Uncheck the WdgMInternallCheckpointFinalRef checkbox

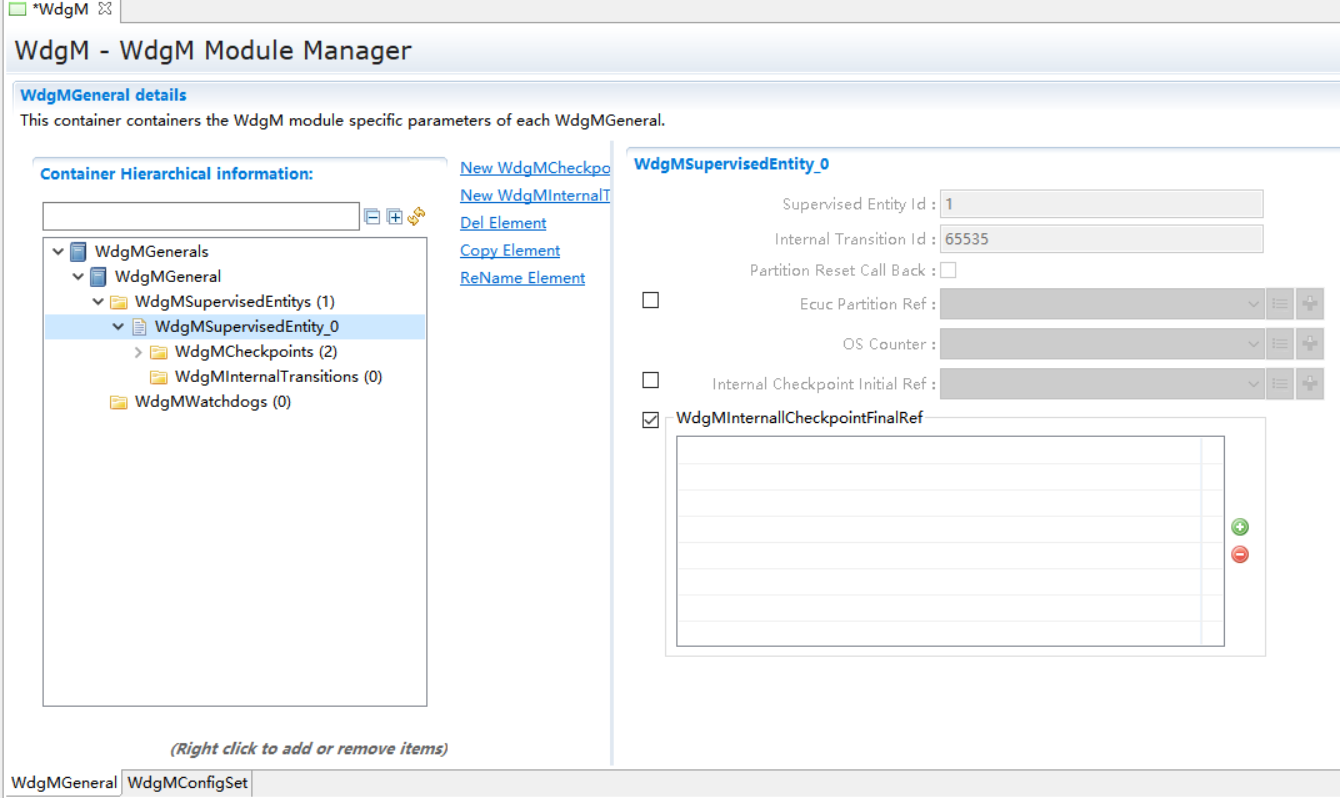(x=651, y=420)
